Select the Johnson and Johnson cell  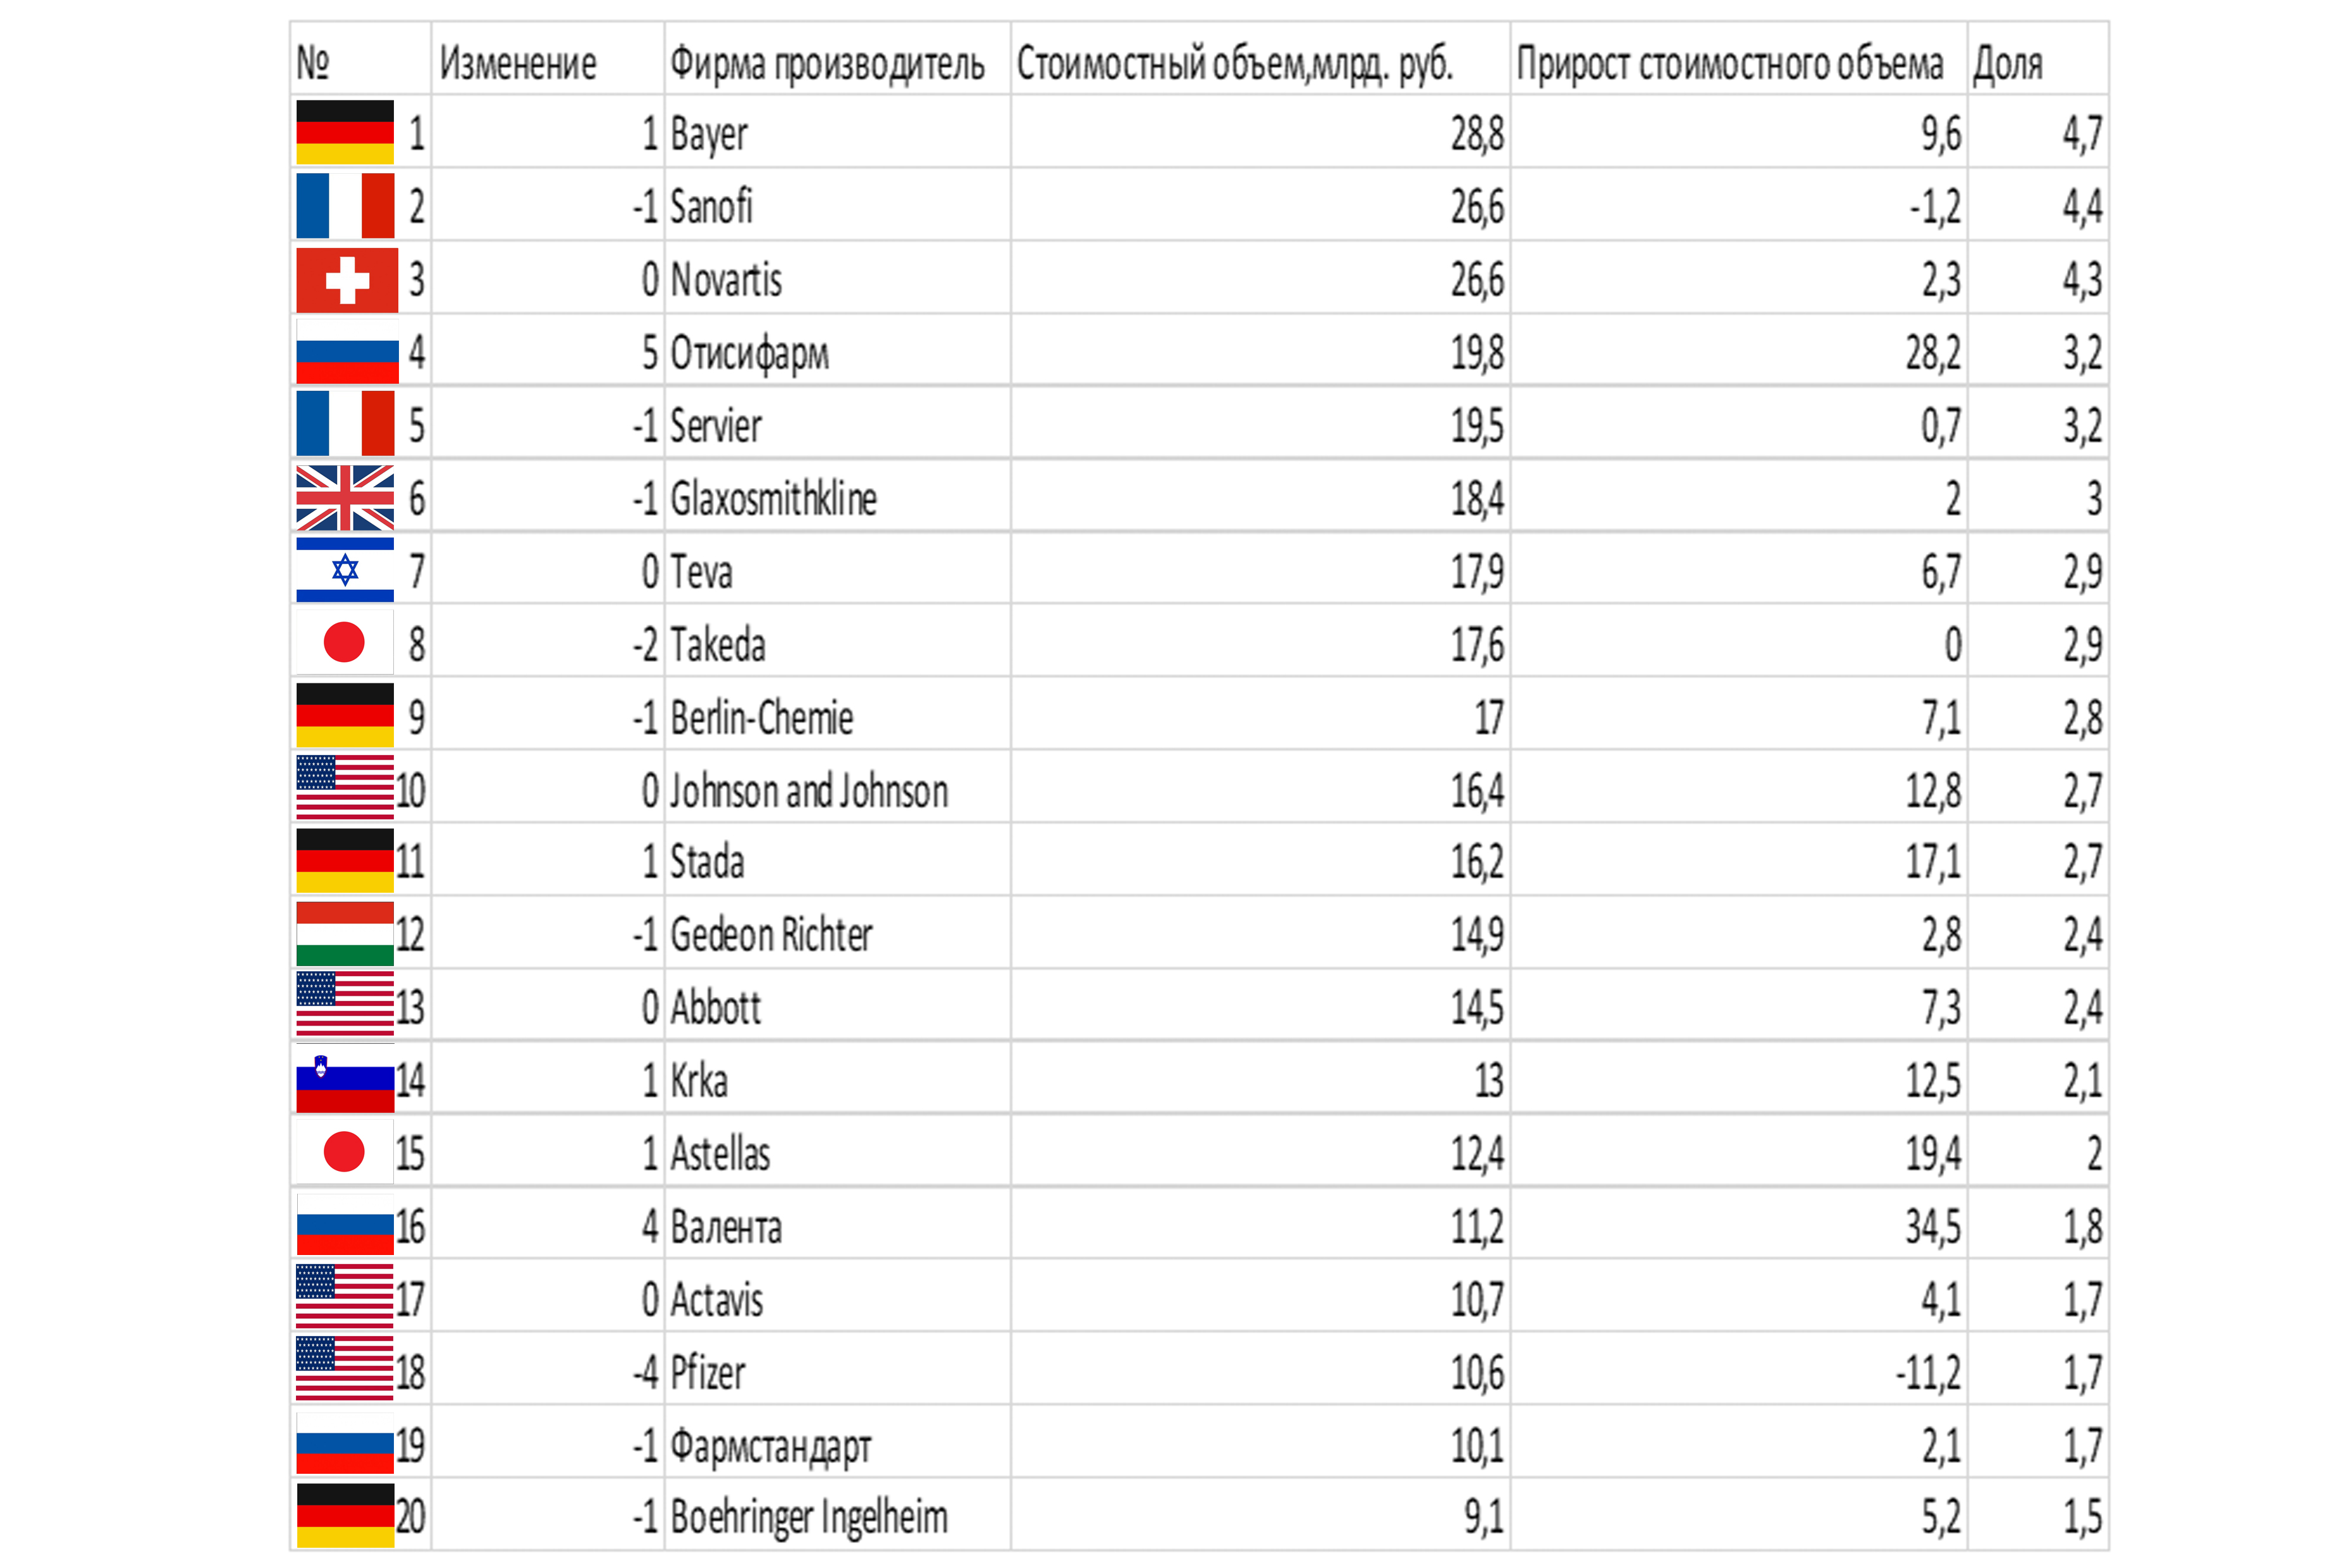pyautogui.click(x=837, y=790)
